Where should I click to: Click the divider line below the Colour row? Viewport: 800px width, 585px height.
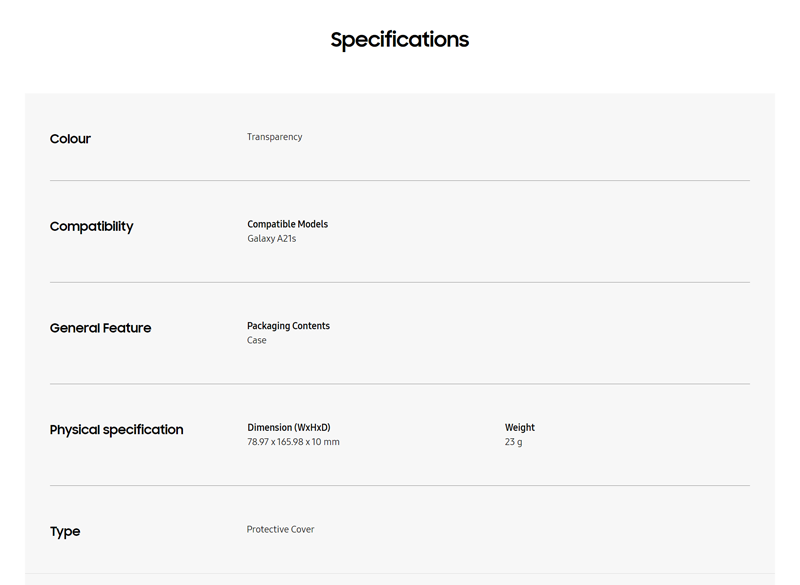(400, 181)
